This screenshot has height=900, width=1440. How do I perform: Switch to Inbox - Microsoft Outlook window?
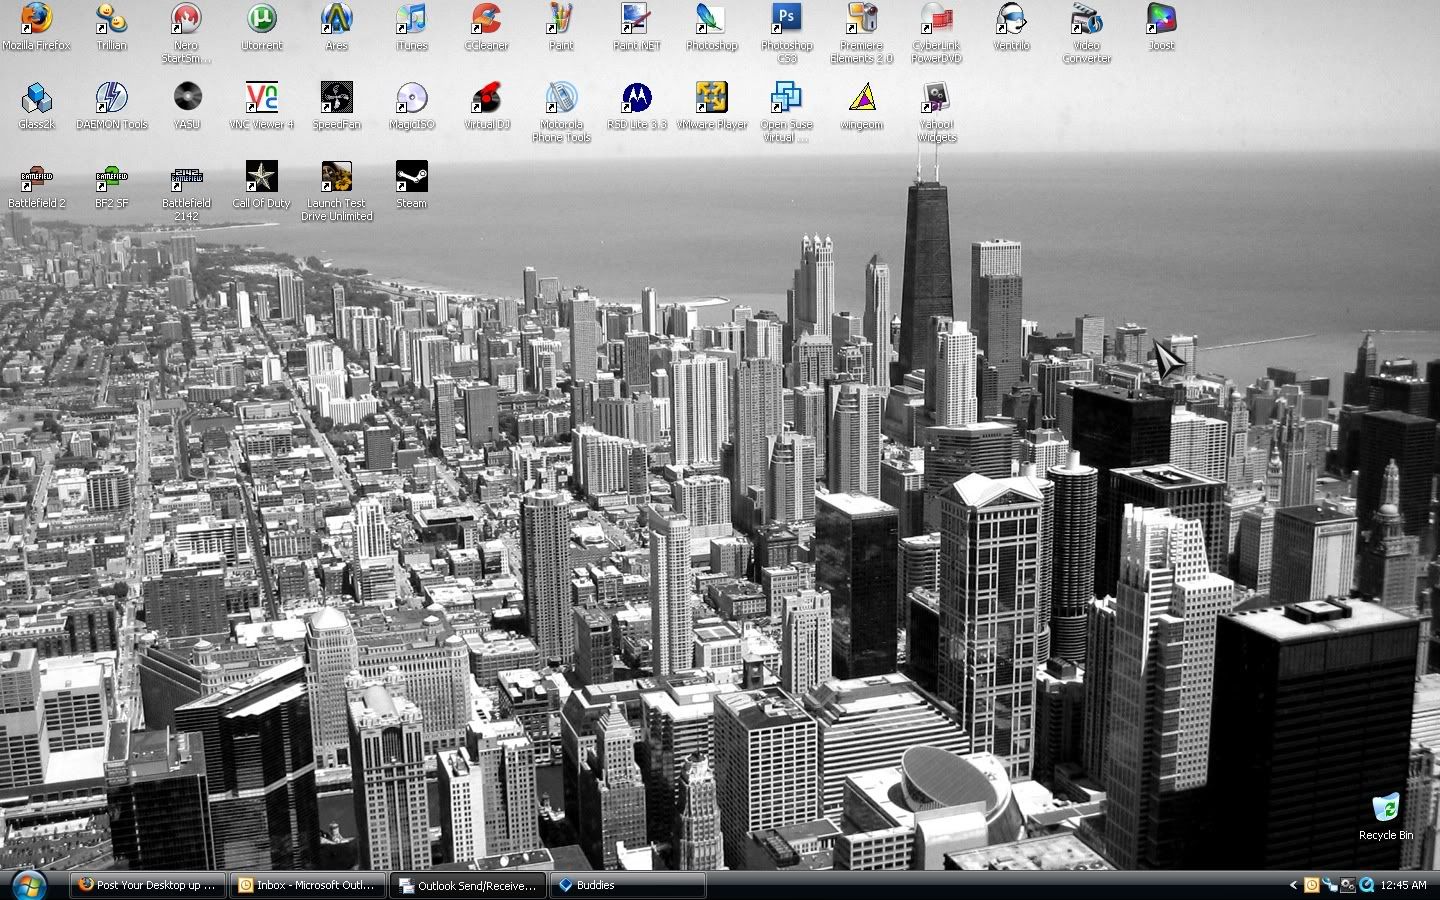[307, 885]
